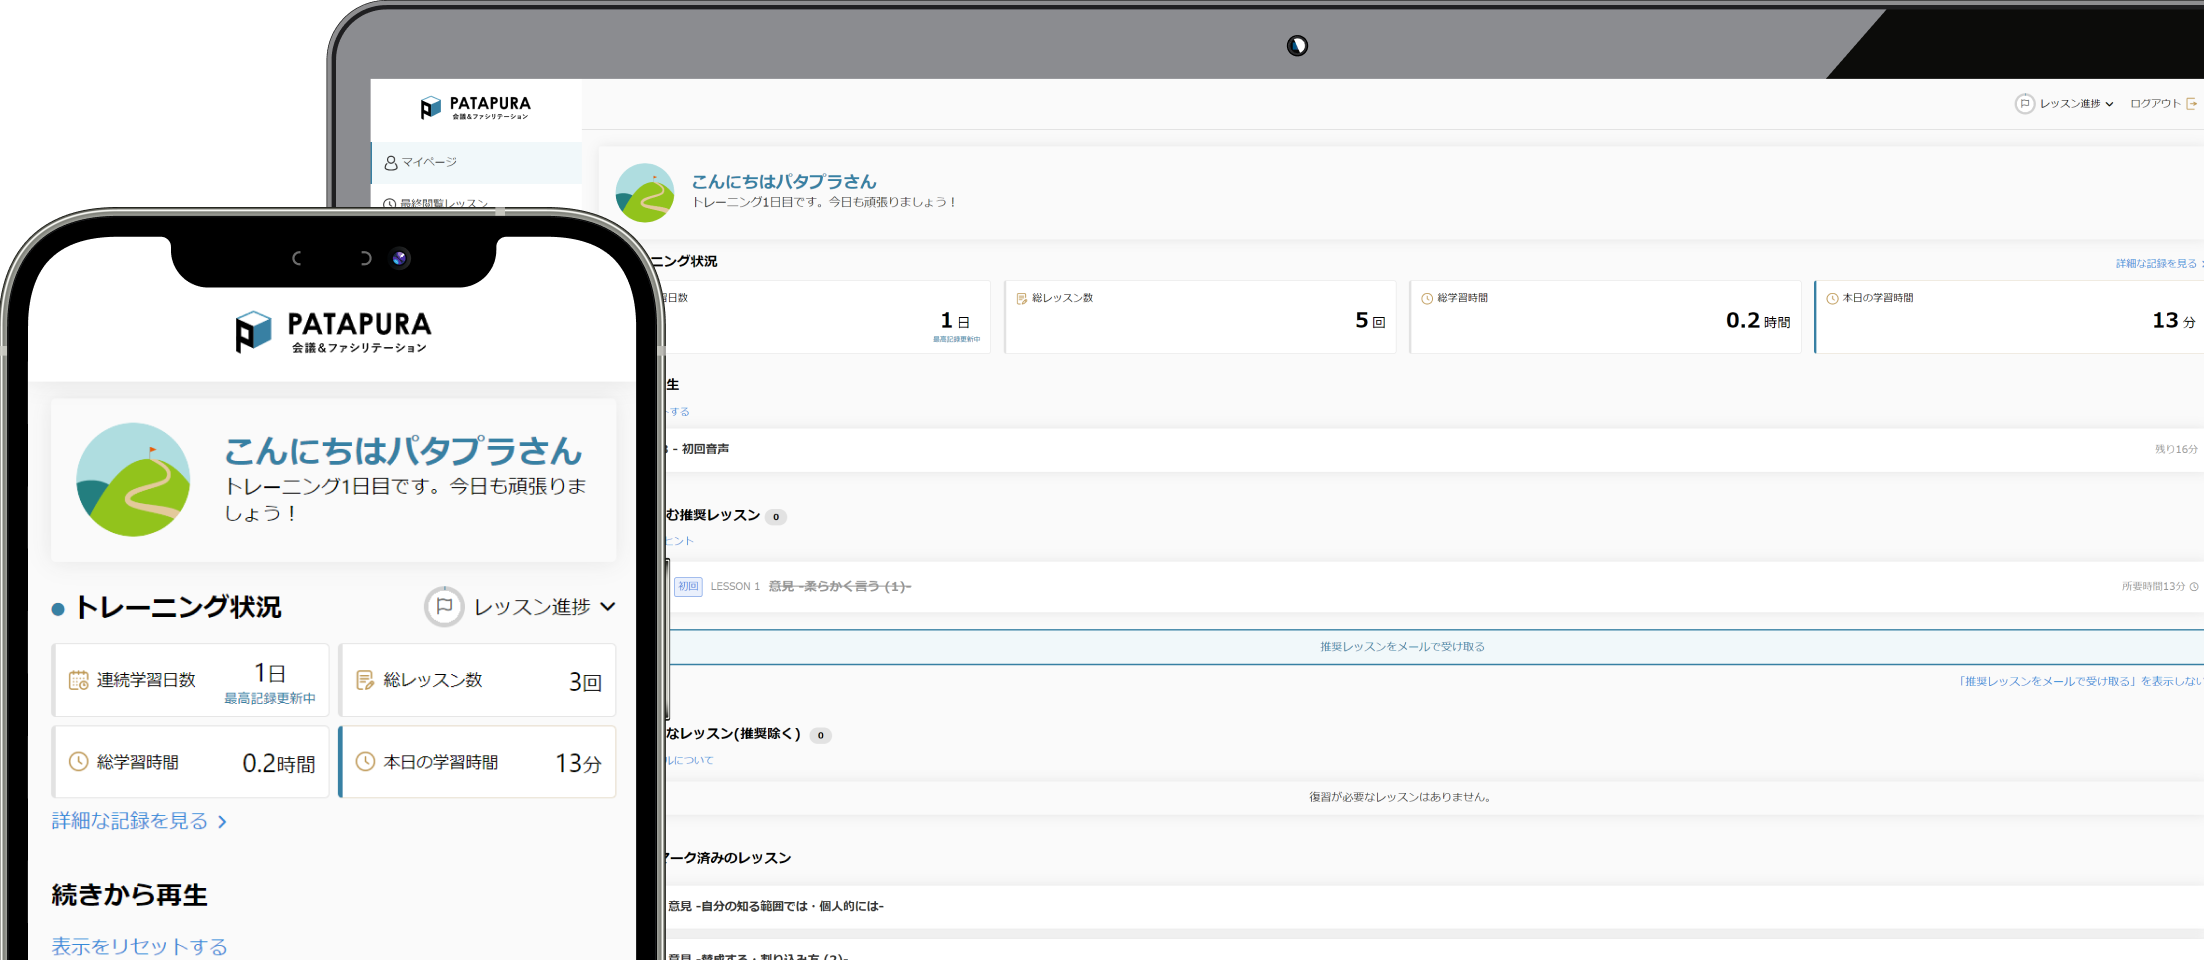Open 意見 -自分の知る範囲では・個人的には- lesson
Viewport: 2204px width, 960px height.
[x=1435, y=906]
